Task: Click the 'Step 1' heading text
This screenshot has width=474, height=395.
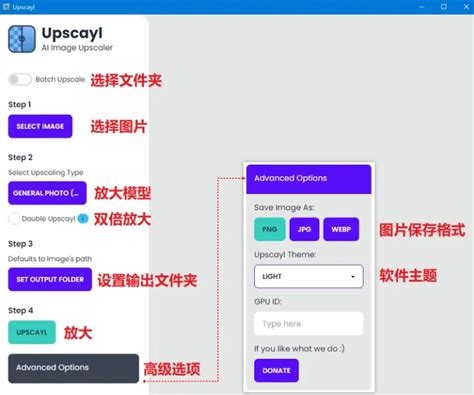Action: pos(20,105)
